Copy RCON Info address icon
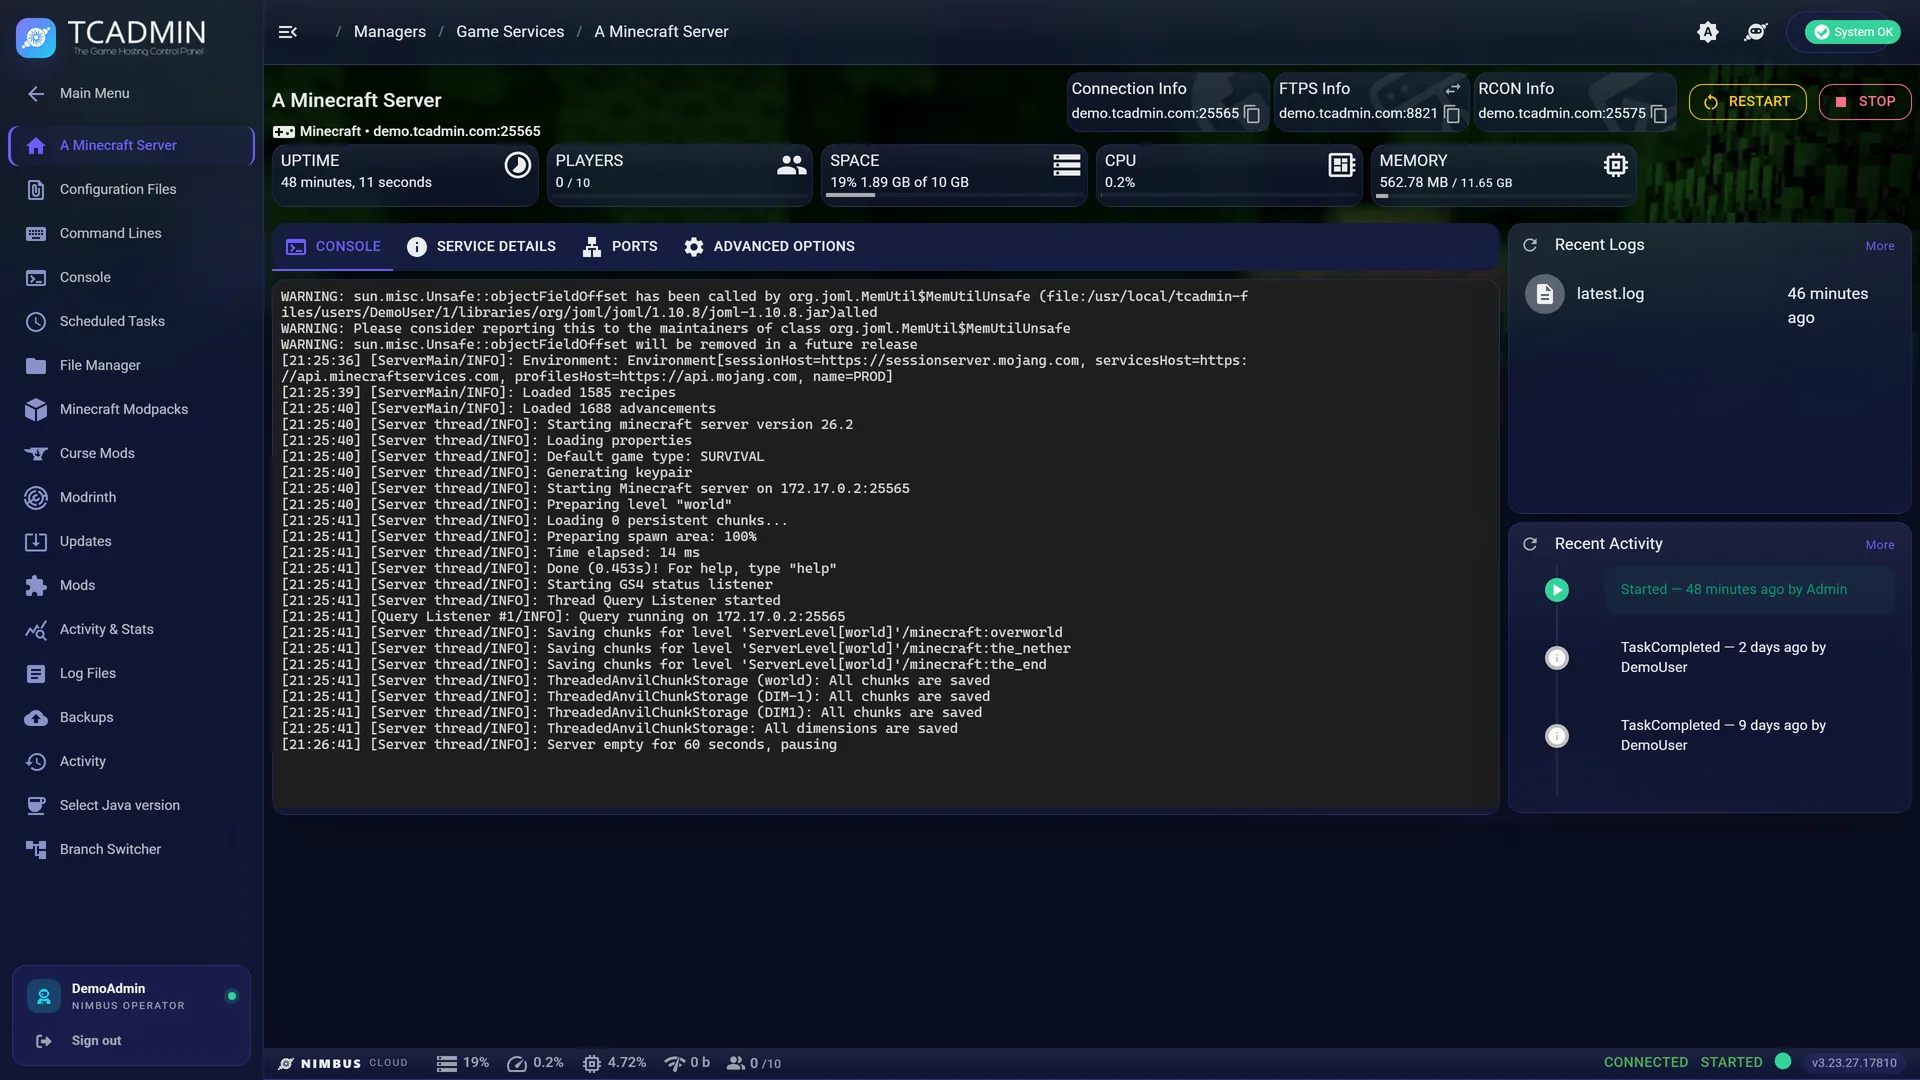This screenshot has width=1920, height=1080. point(1659,114)
